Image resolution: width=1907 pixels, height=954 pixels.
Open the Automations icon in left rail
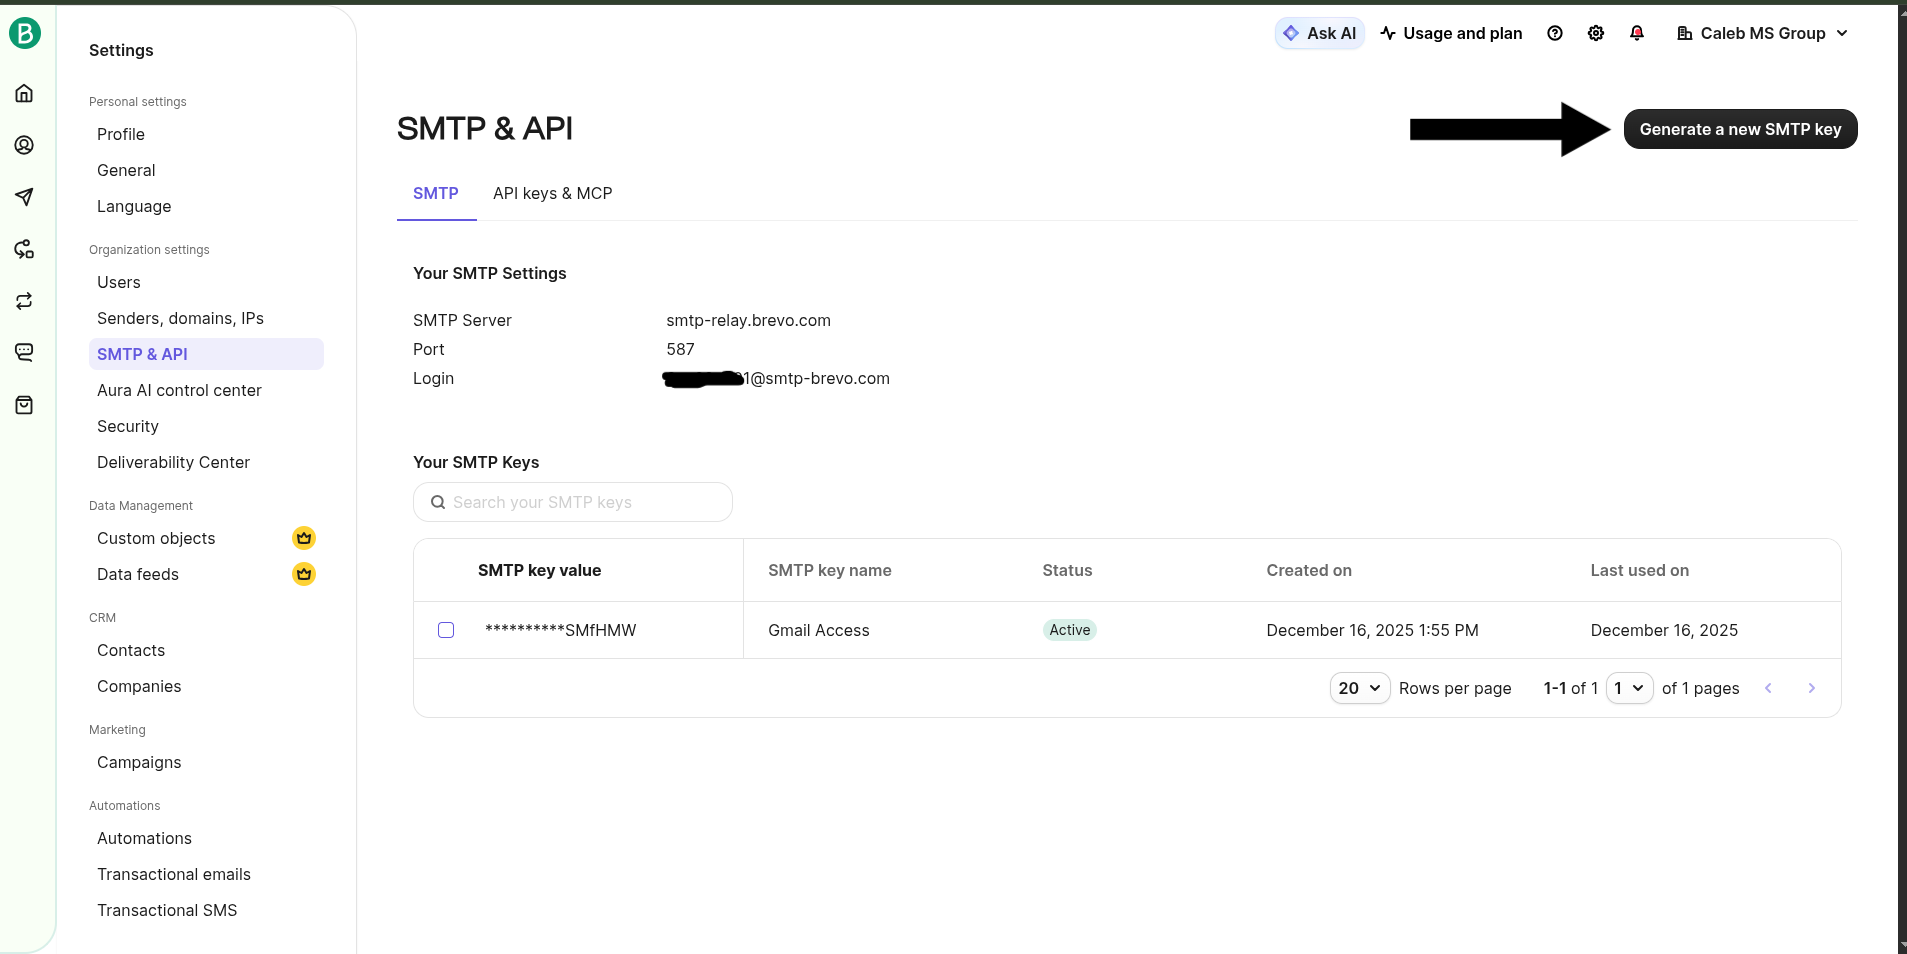[x=24, y=249]
